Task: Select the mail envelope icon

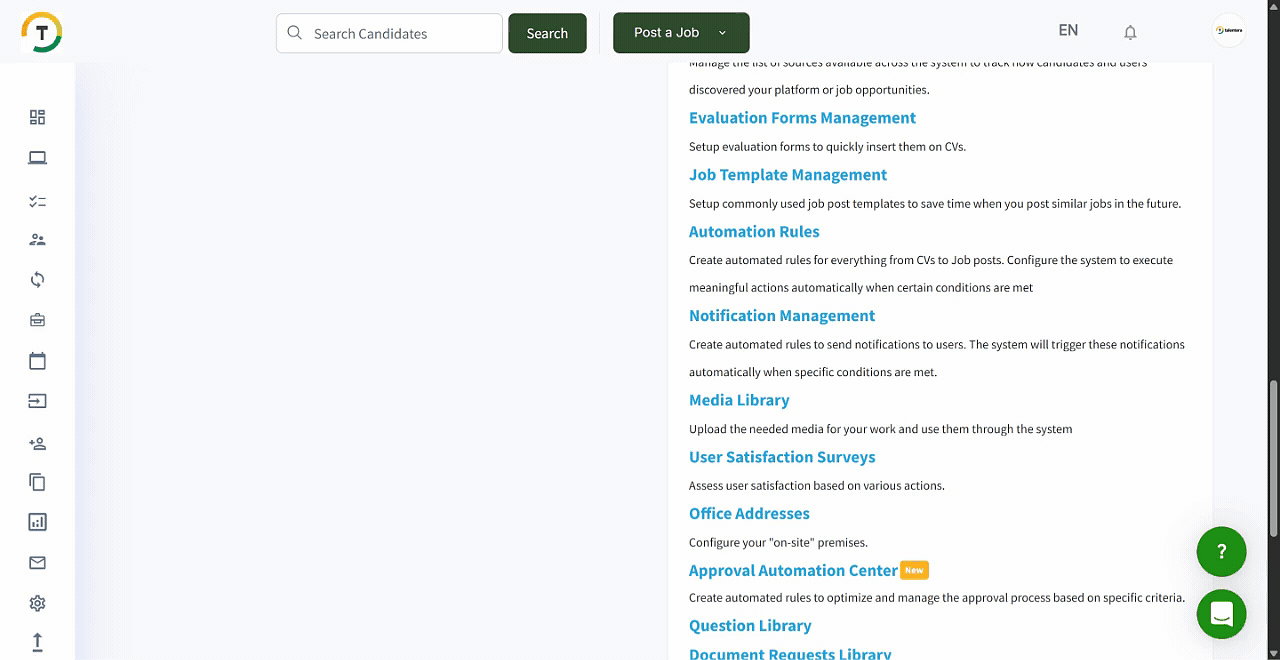Action: click(x=37, y=562)
